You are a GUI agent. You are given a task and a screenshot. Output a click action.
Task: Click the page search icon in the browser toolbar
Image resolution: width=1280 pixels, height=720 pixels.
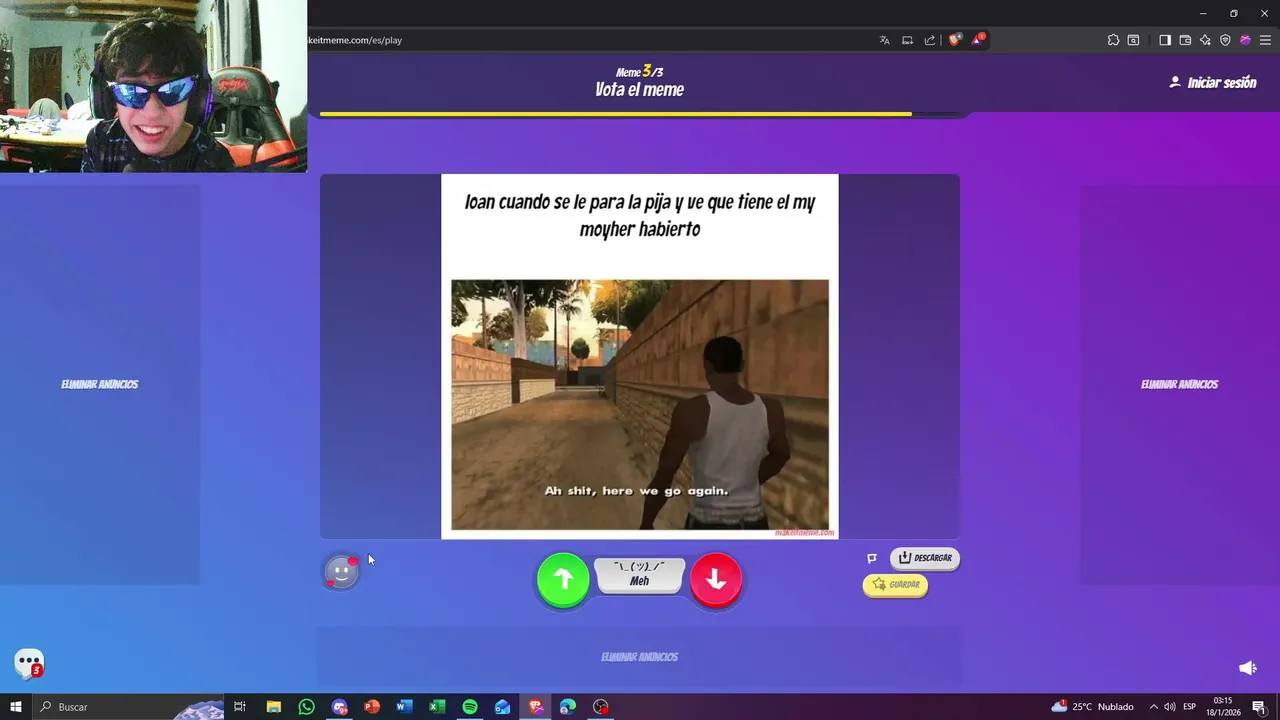1133,40
